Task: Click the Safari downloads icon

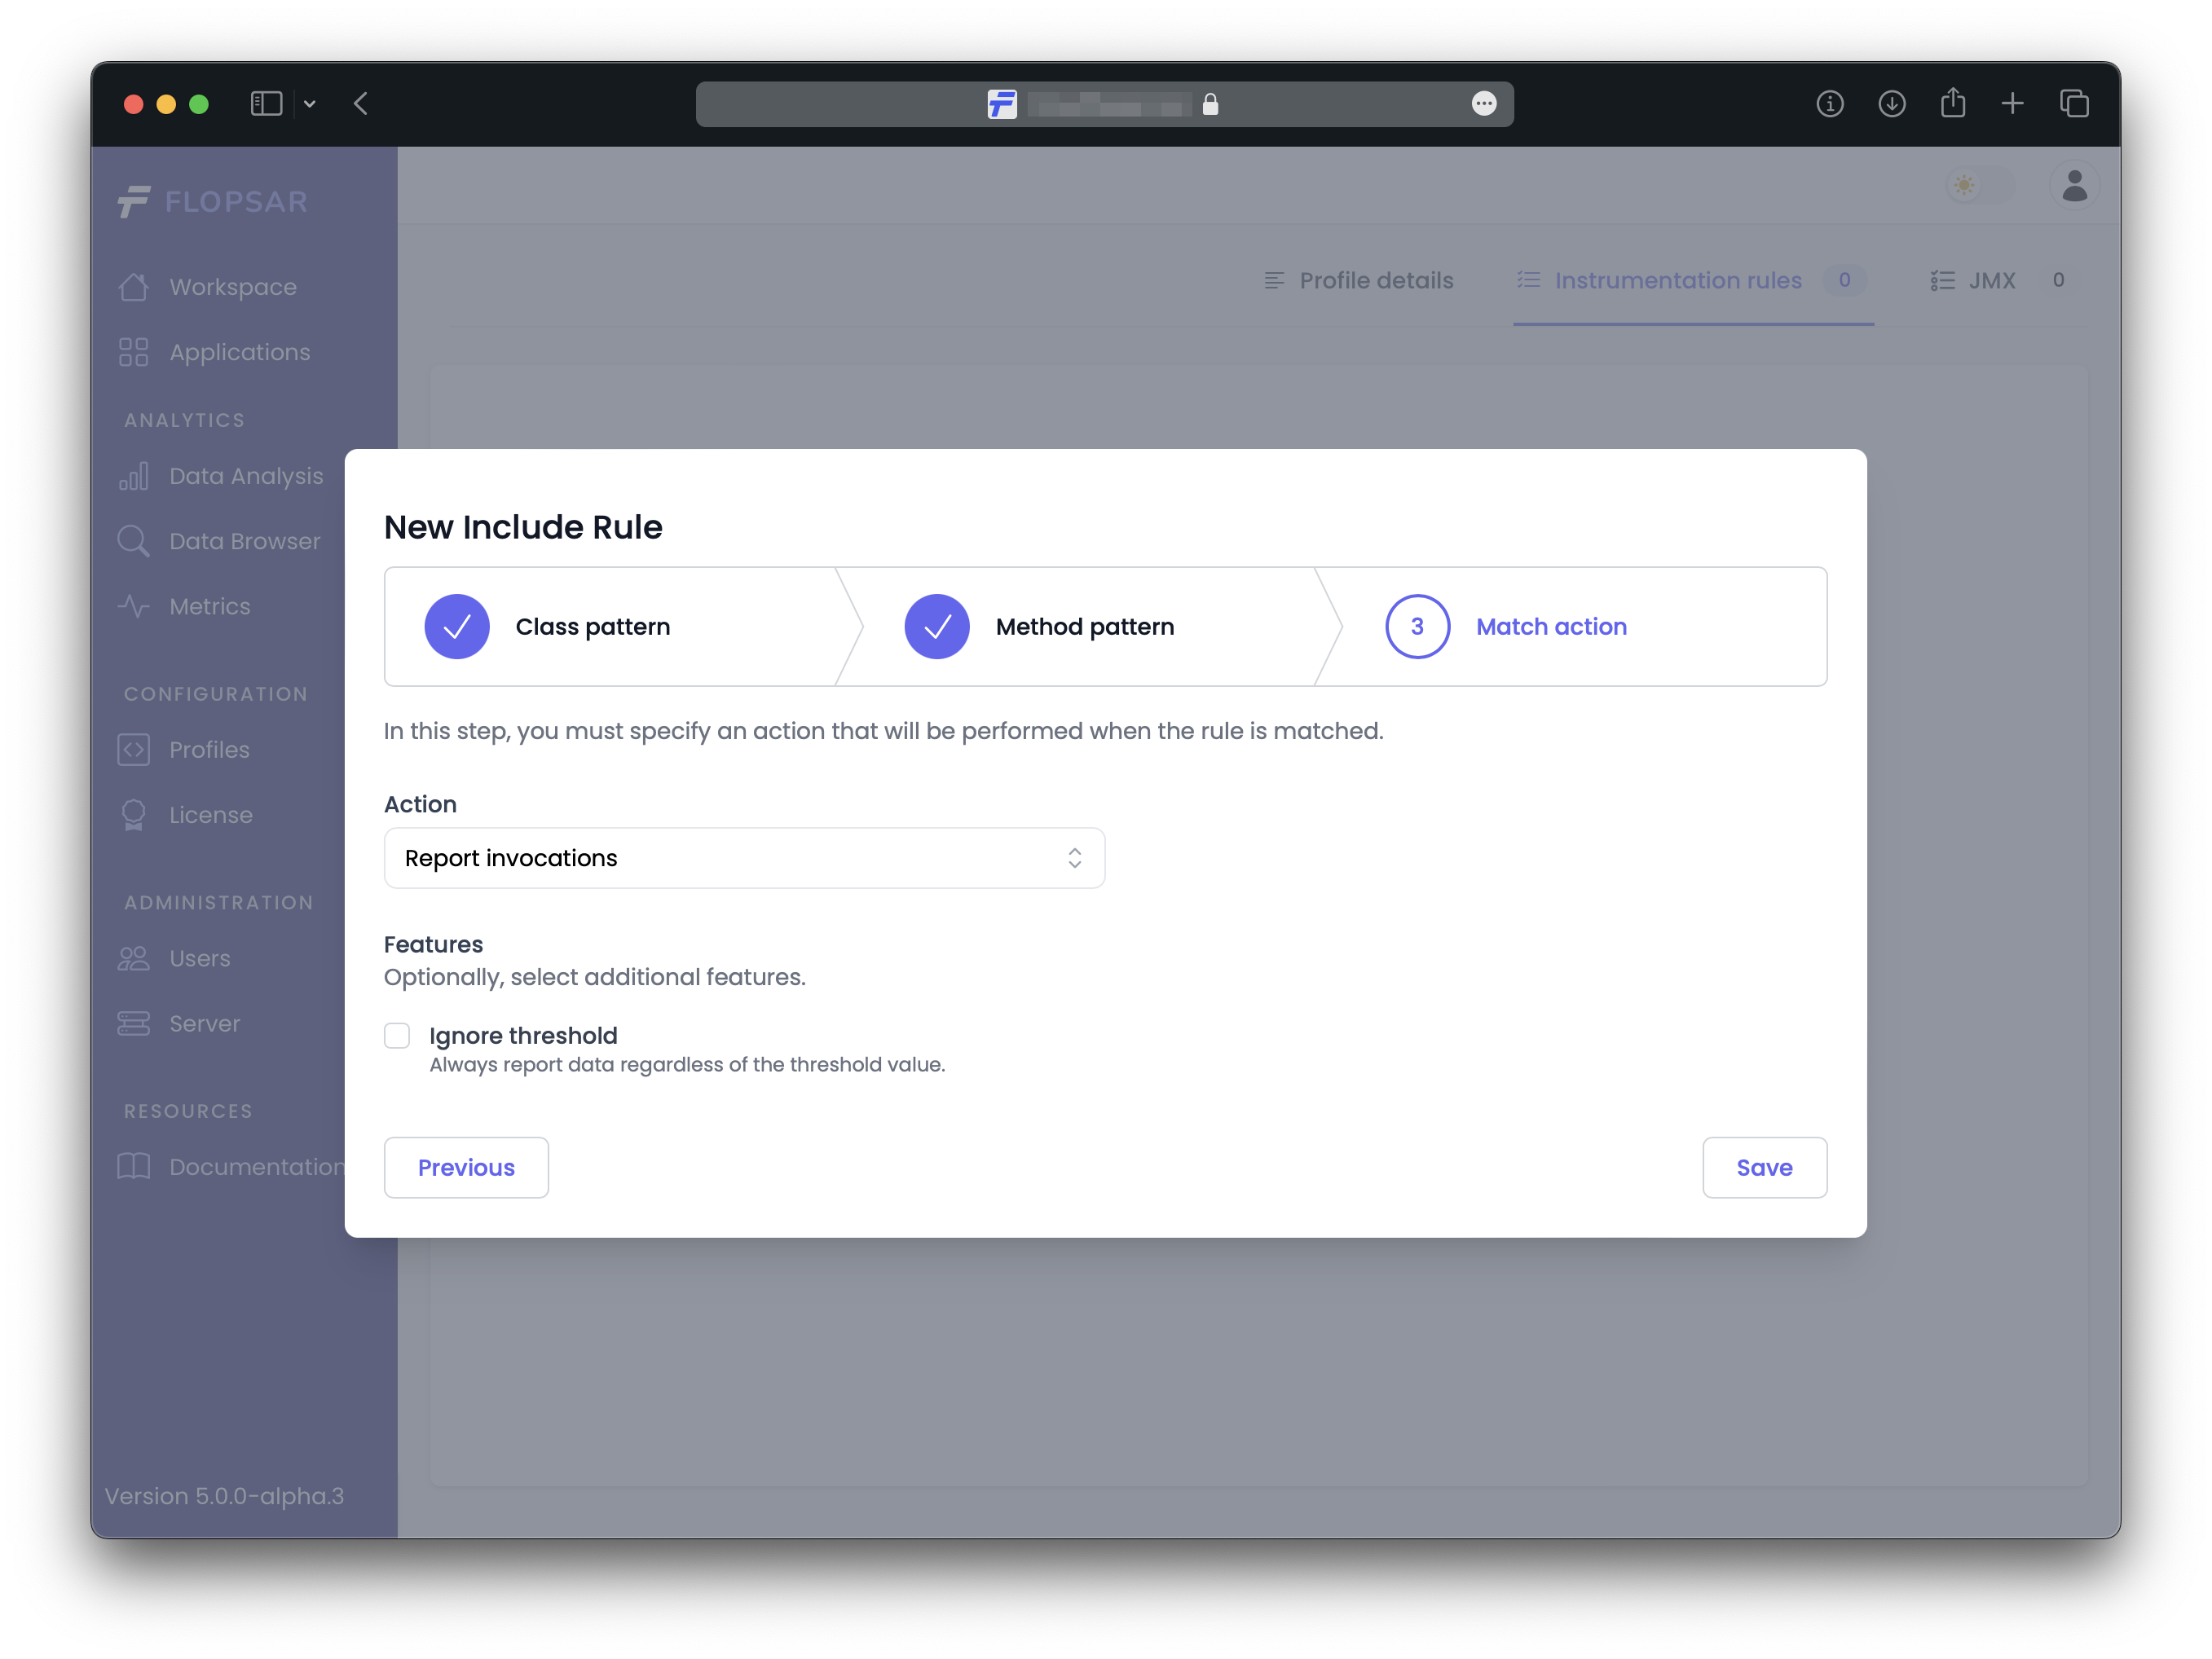Action: click(1891, 104)
